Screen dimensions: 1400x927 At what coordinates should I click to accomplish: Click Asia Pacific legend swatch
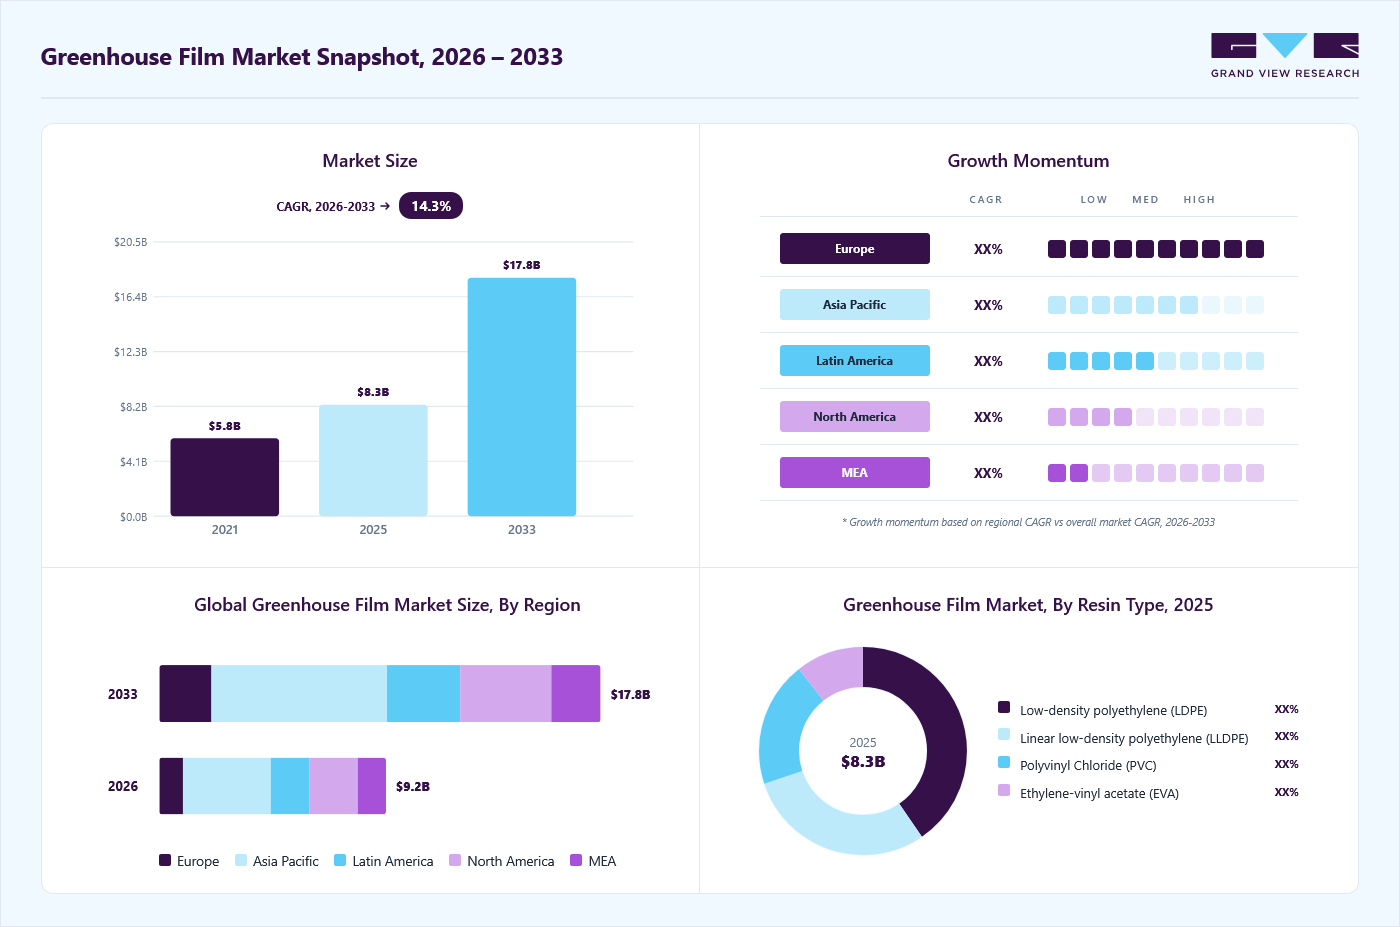pos(241,860)
